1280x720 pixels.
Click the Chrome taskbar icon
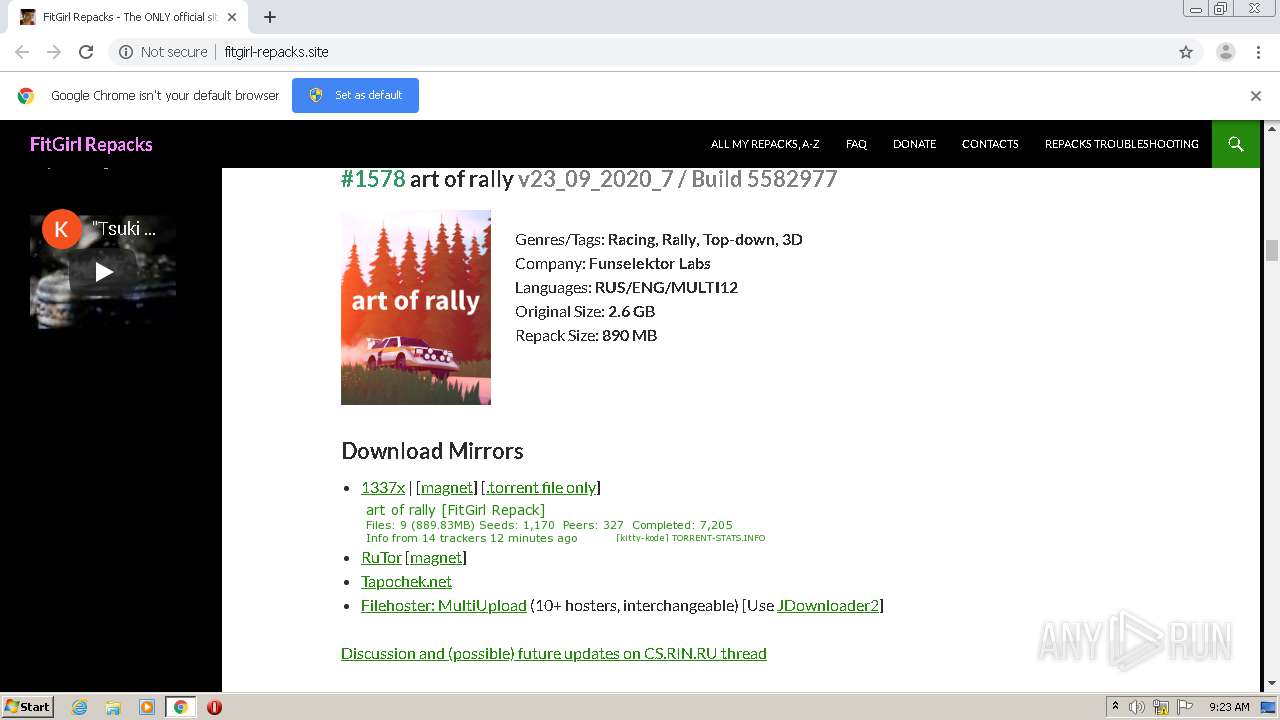tap(180, 707)
